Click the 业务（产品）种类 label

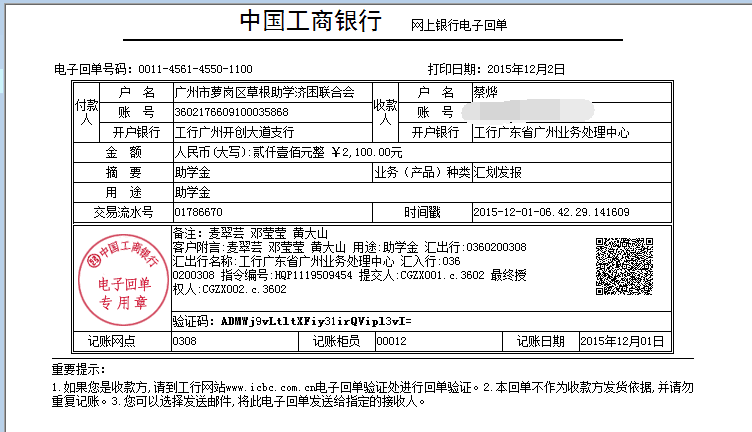(422, 173)
